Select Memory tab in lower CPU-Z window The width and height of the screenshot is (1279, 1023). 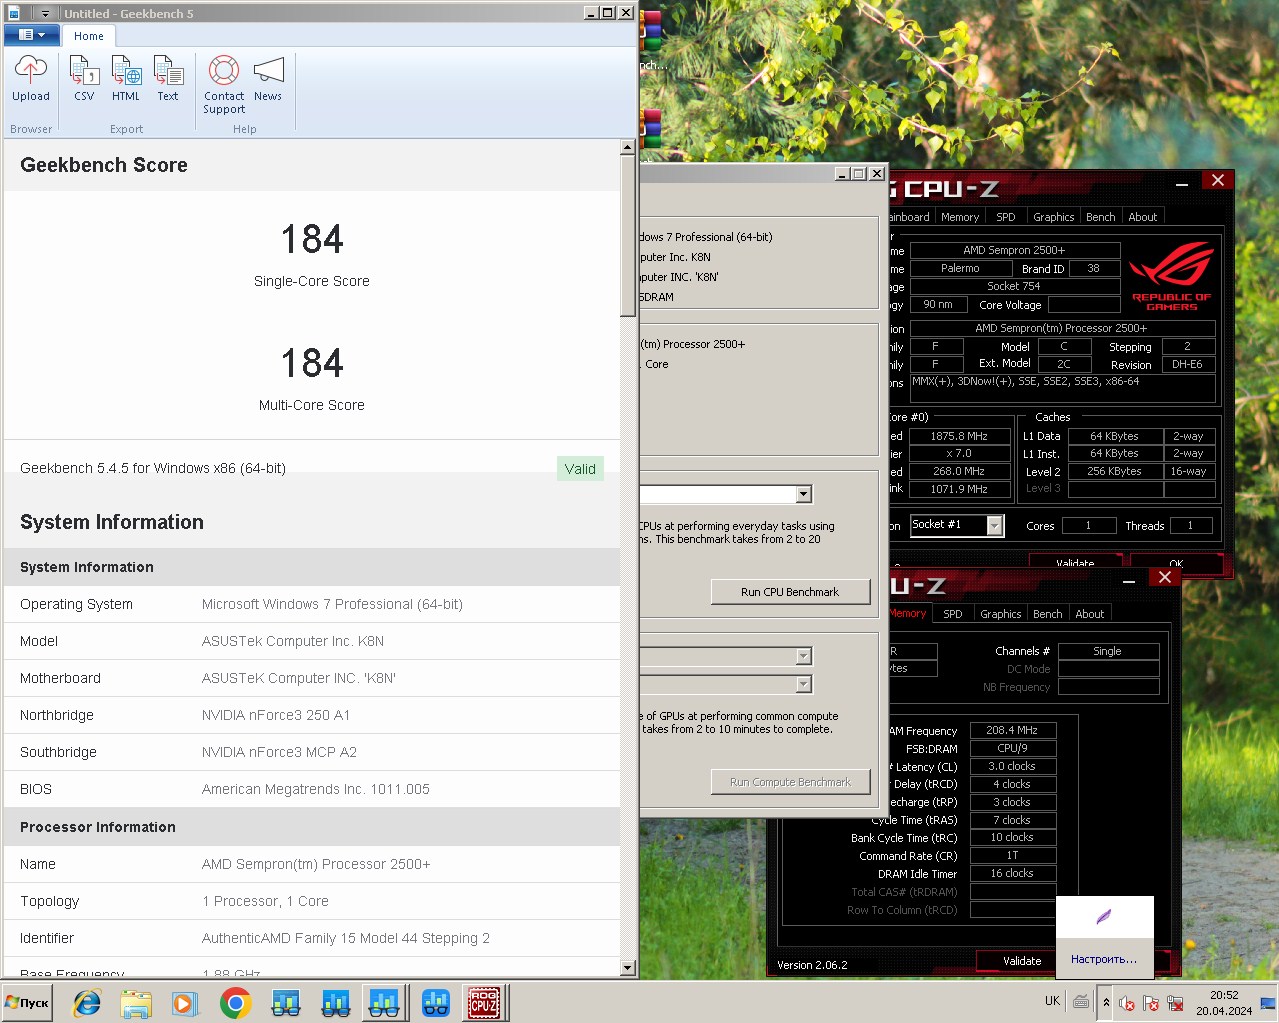tap(908, 614)
